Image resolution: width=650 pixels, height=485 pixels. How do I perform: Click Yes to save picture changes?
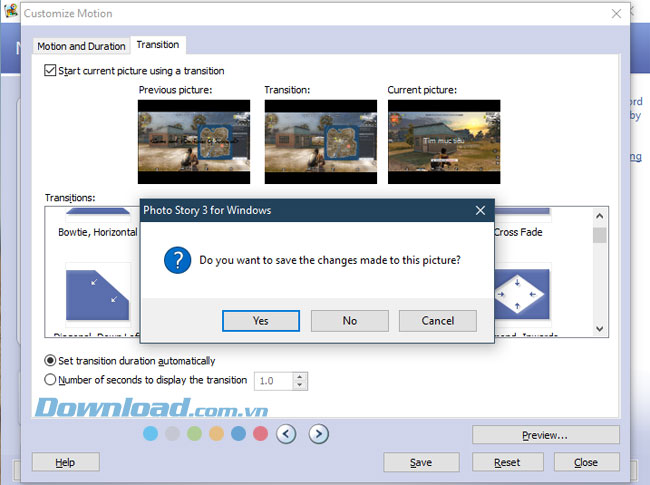tap(261, 321)
